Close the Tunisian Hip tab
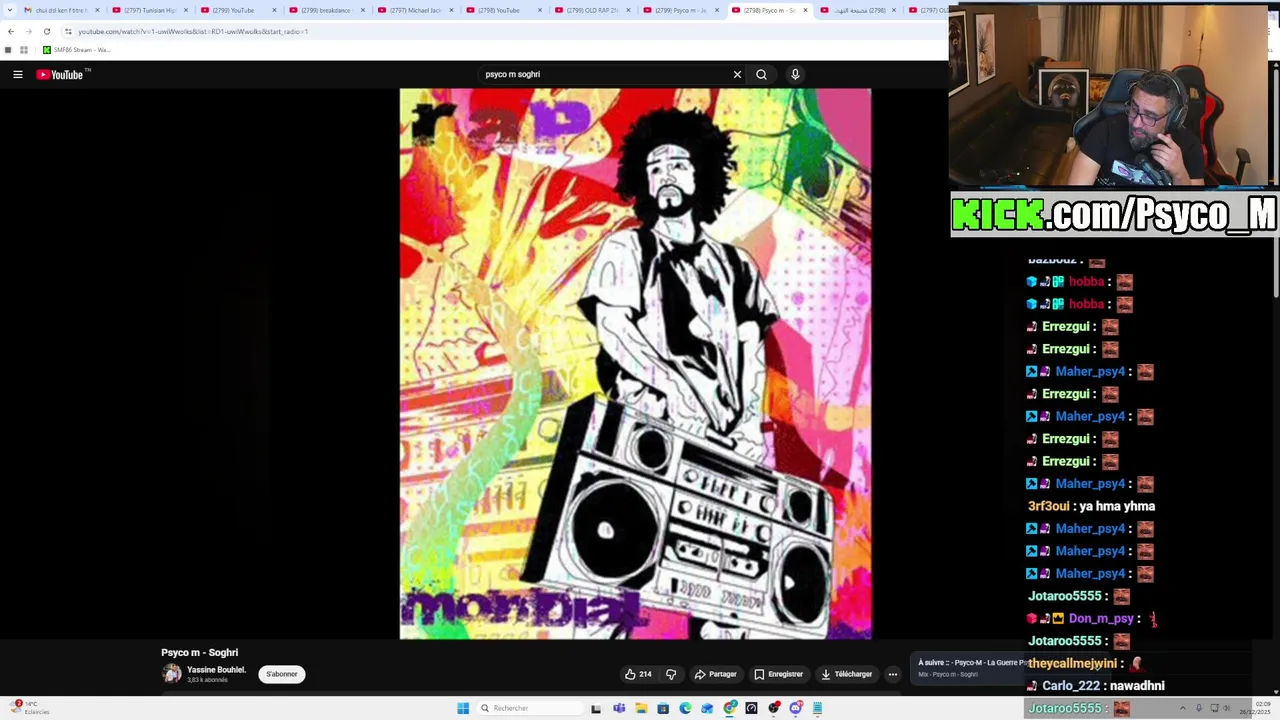The height and width of the screenshot is (720, 1280). click(x=185, y=10)
